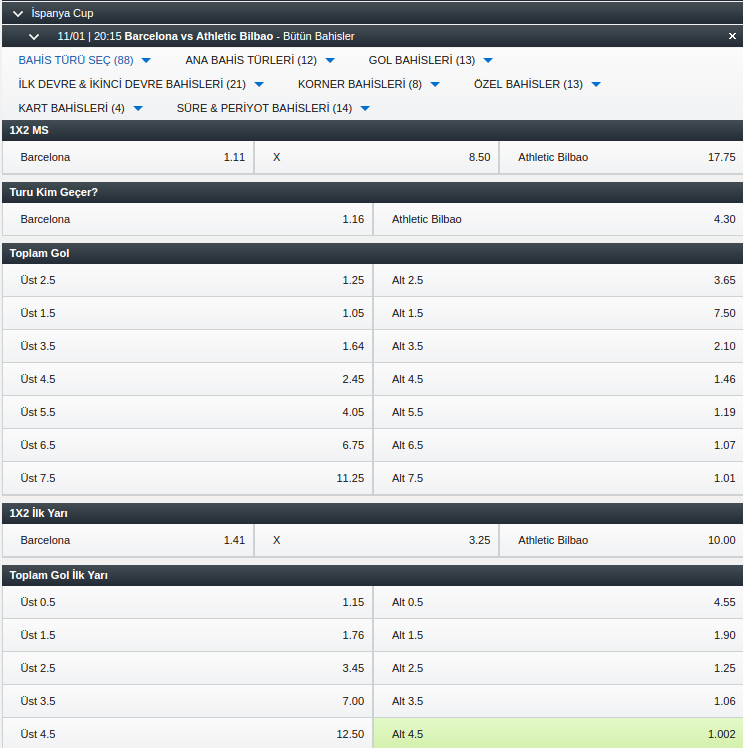
Task: Click highlighted Alt 4.5 at 1.002
Action: point(558,734)
